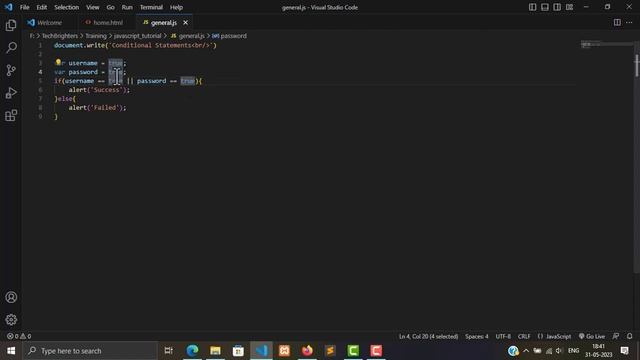Click Go Live status bar button

click(x=591, y=336)
